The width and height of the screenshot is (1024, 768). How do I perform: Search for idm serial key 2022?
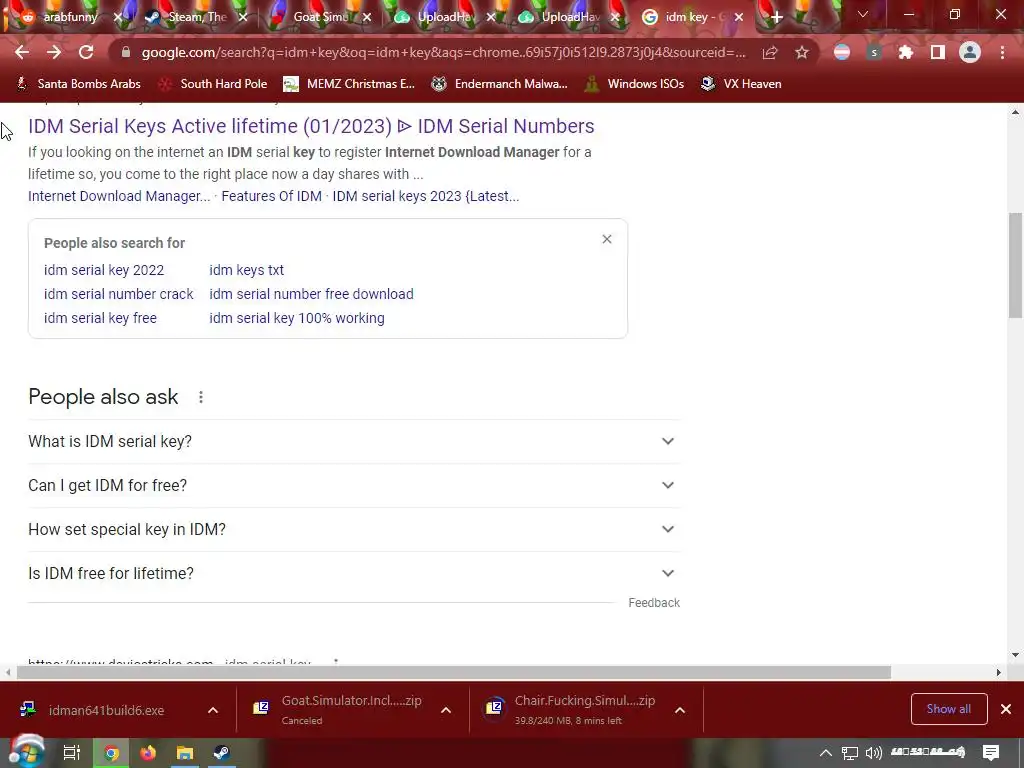(x=104, y=270)
